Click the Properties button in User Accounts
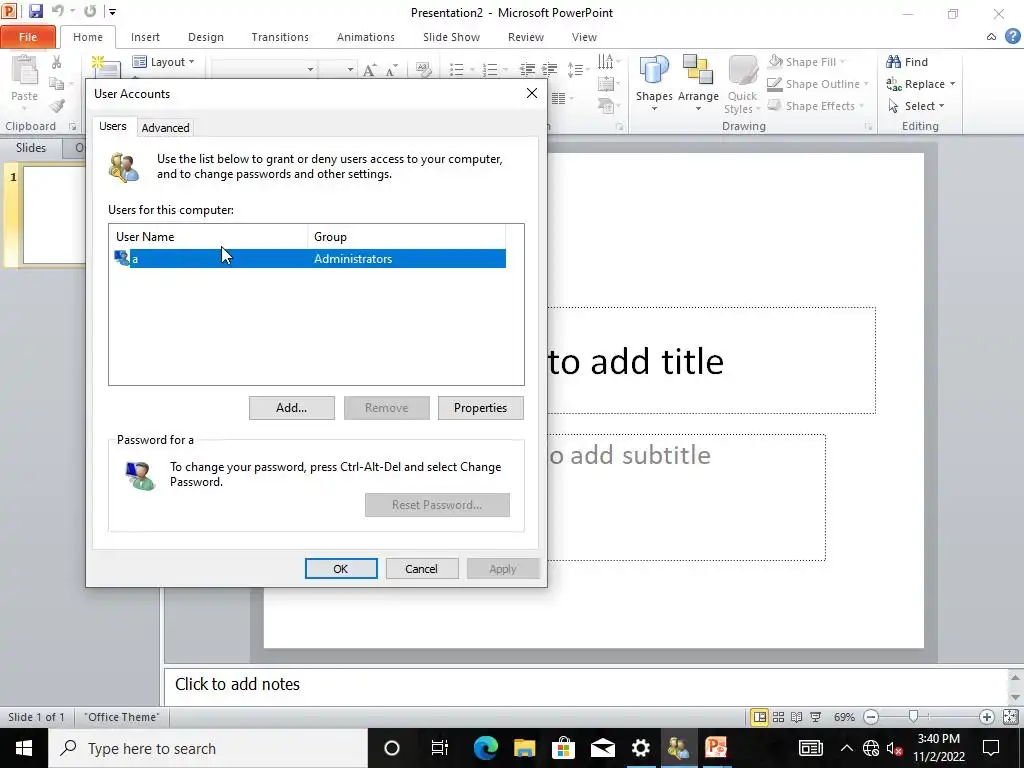Screen dimensions: 1024x768 481,408
